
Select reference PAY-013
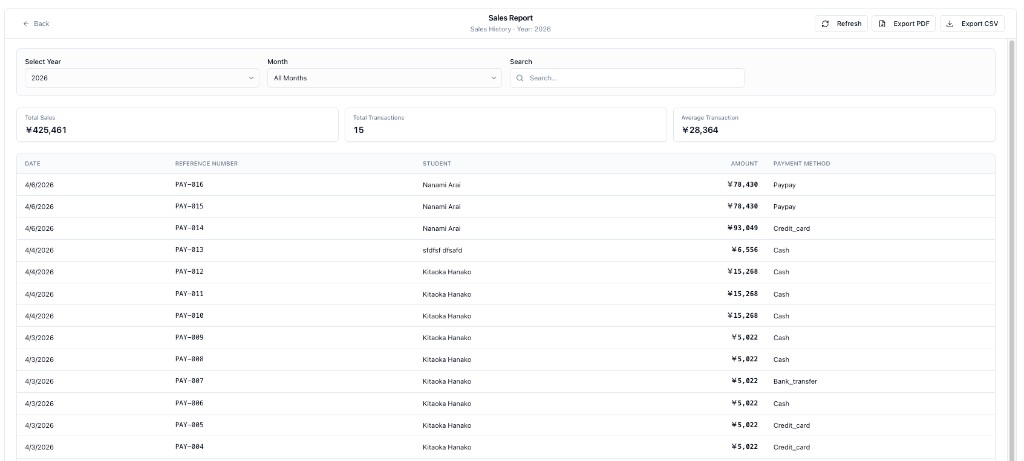coord(189,250)
